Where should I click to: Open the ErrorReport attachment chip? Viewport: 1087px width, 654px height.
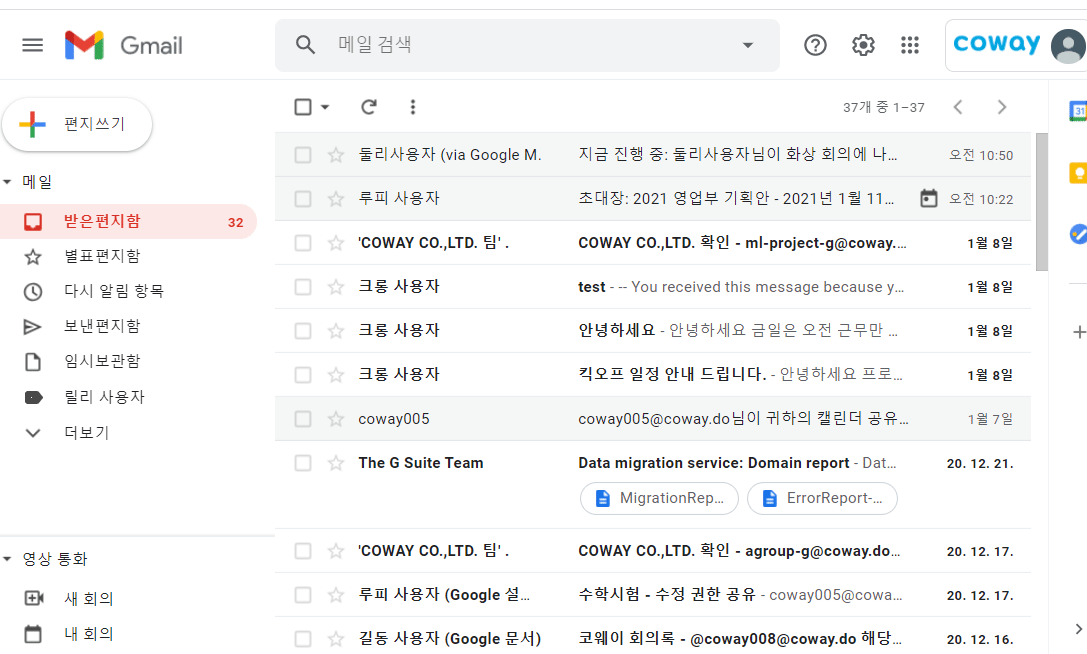click(x=822, y=498)
